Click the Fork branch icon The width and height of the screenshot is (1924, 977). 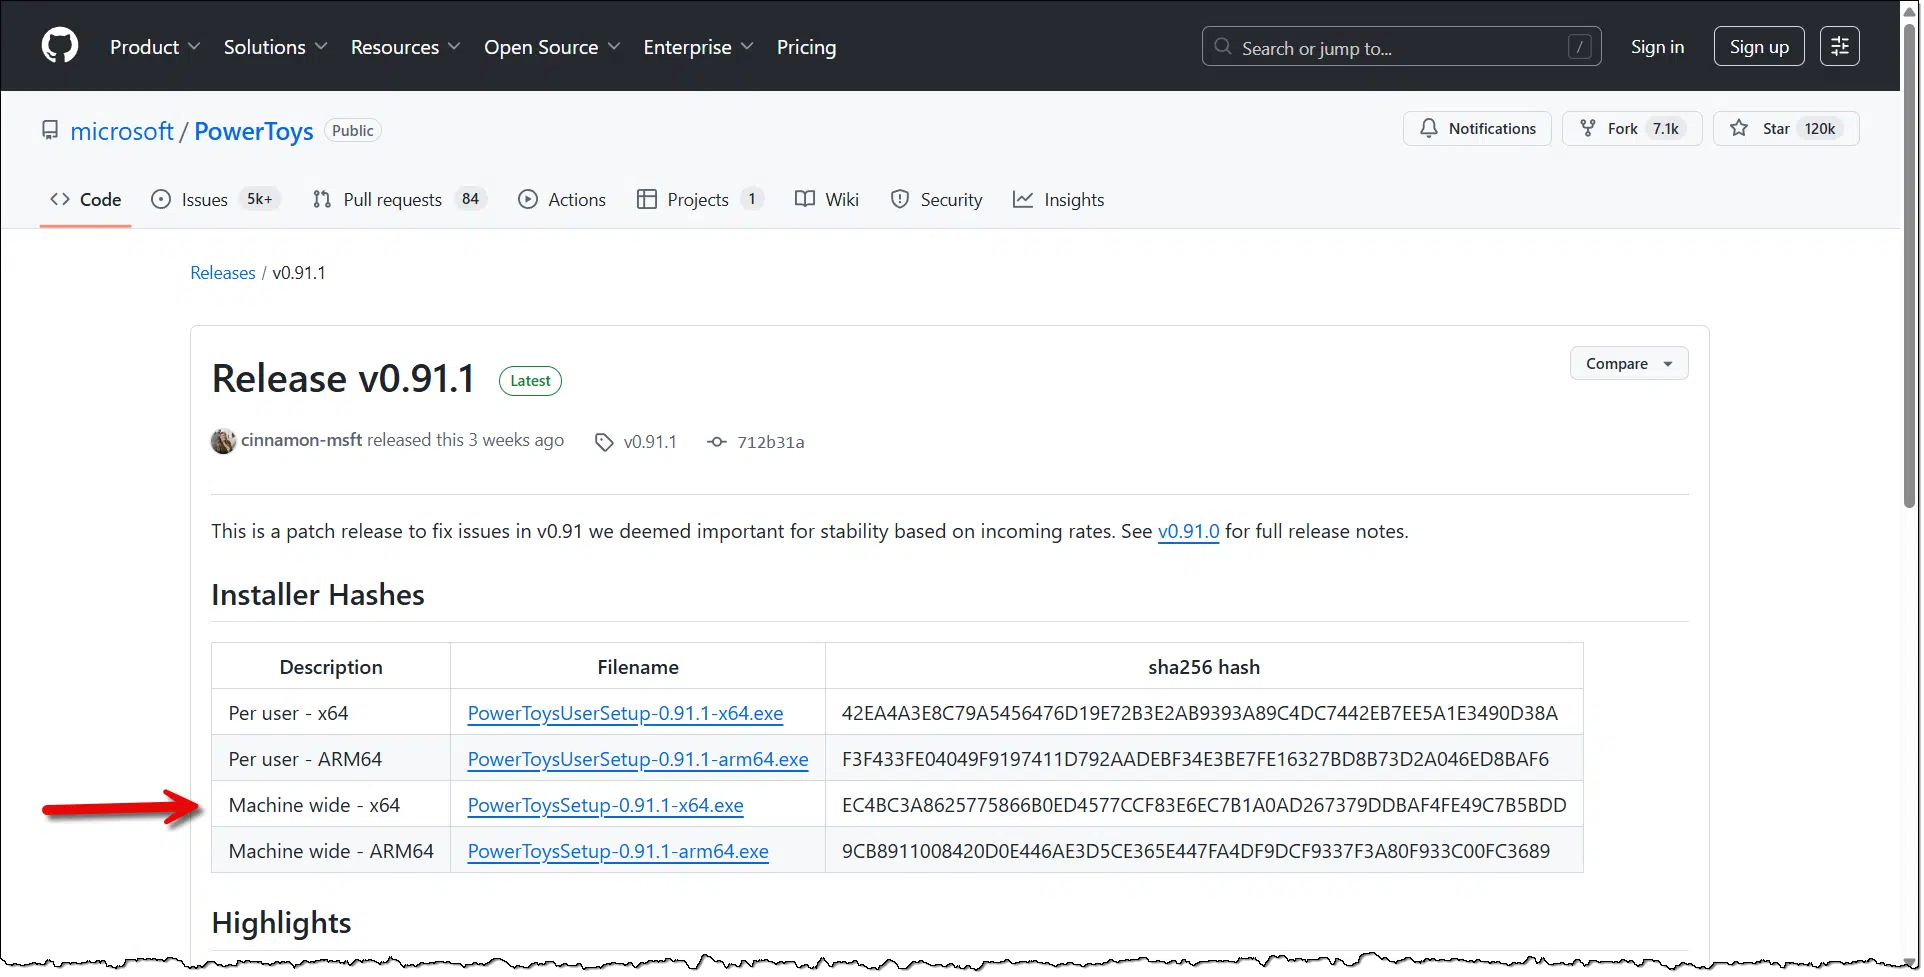click(x=1587, y=128)
